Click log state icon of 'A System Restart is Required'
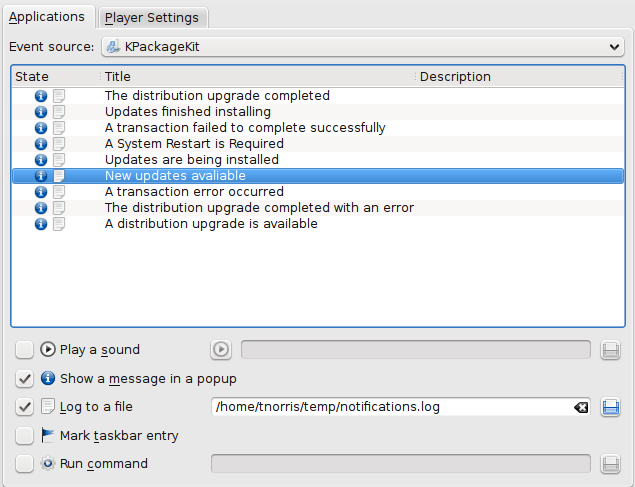 point(59,144)
